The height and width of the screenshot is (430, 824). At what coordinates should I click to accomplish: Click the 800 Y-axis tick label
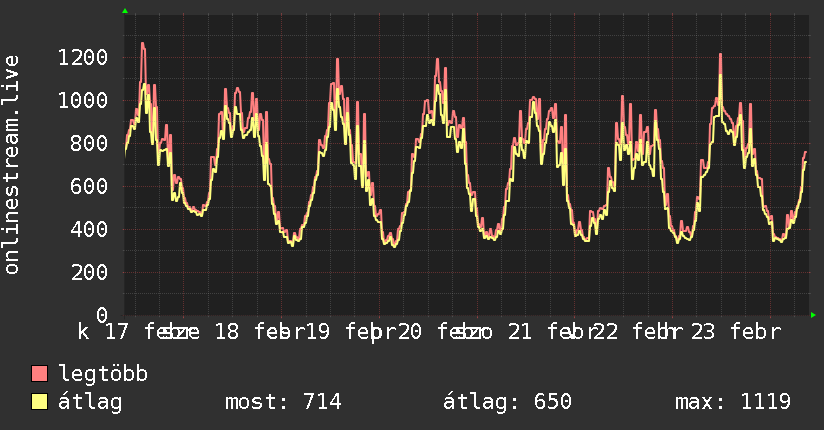89,143
